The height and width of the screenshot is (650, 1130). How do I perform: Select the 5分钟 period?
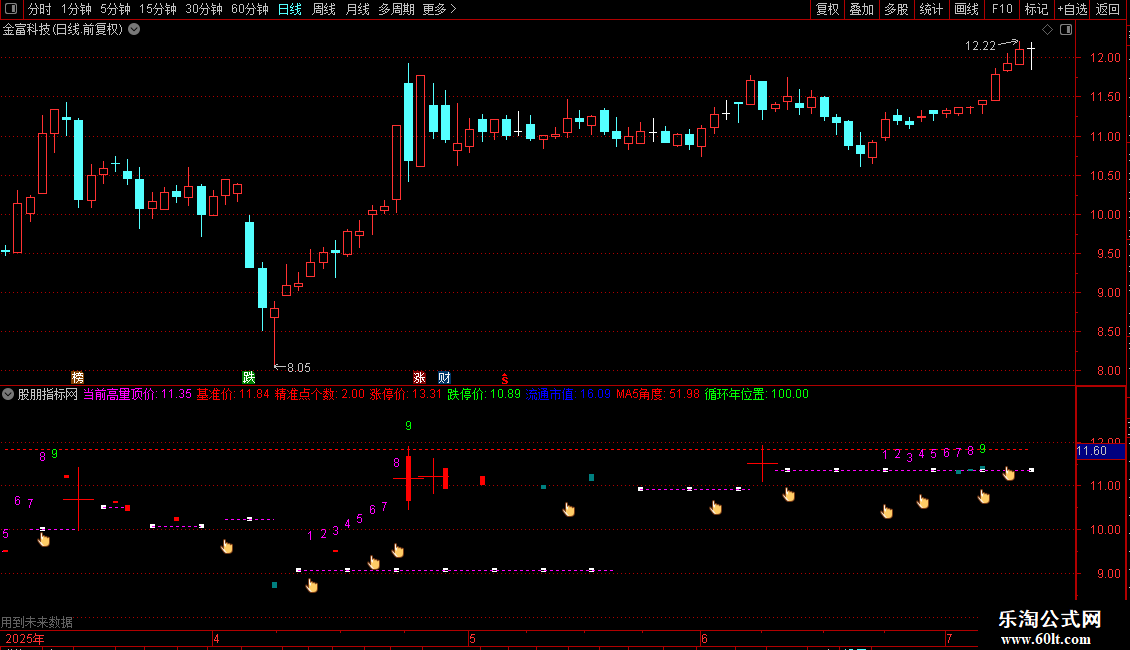(115, 9)
